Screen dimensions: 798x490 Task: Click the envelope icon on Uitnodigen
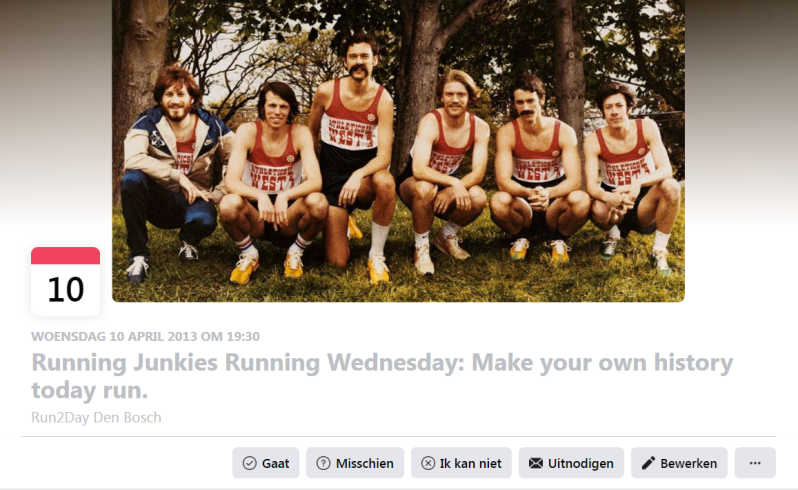535,463
